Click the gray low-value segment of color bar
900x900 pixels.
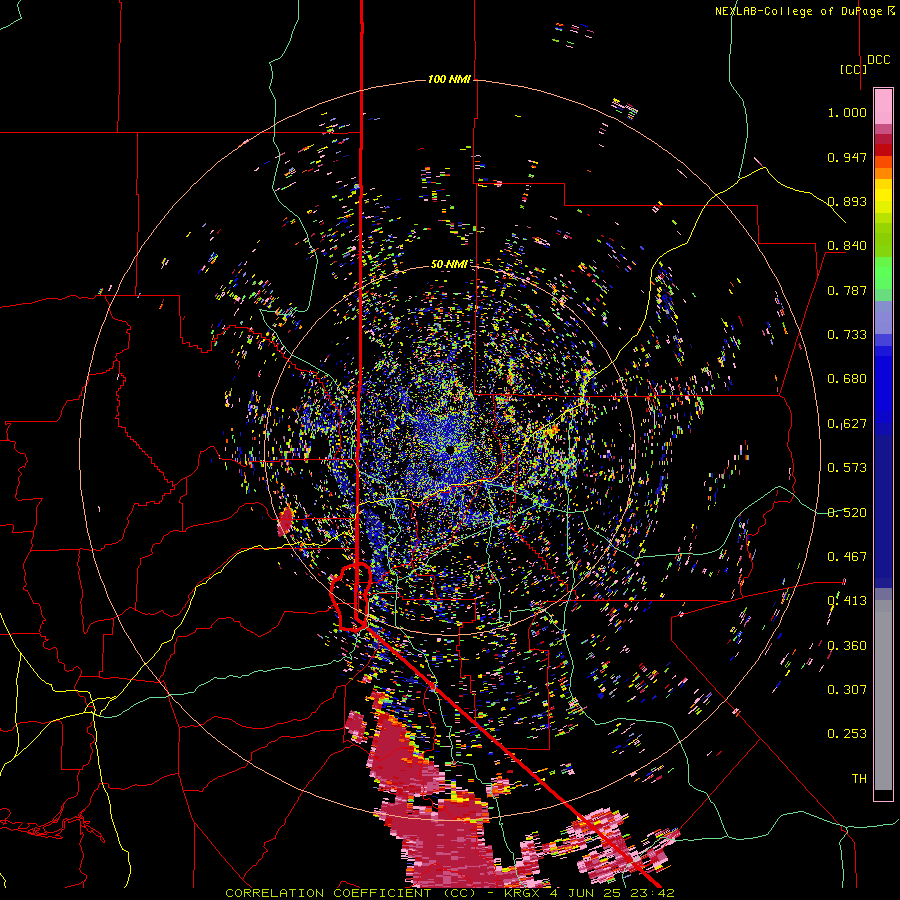point(883,695)
